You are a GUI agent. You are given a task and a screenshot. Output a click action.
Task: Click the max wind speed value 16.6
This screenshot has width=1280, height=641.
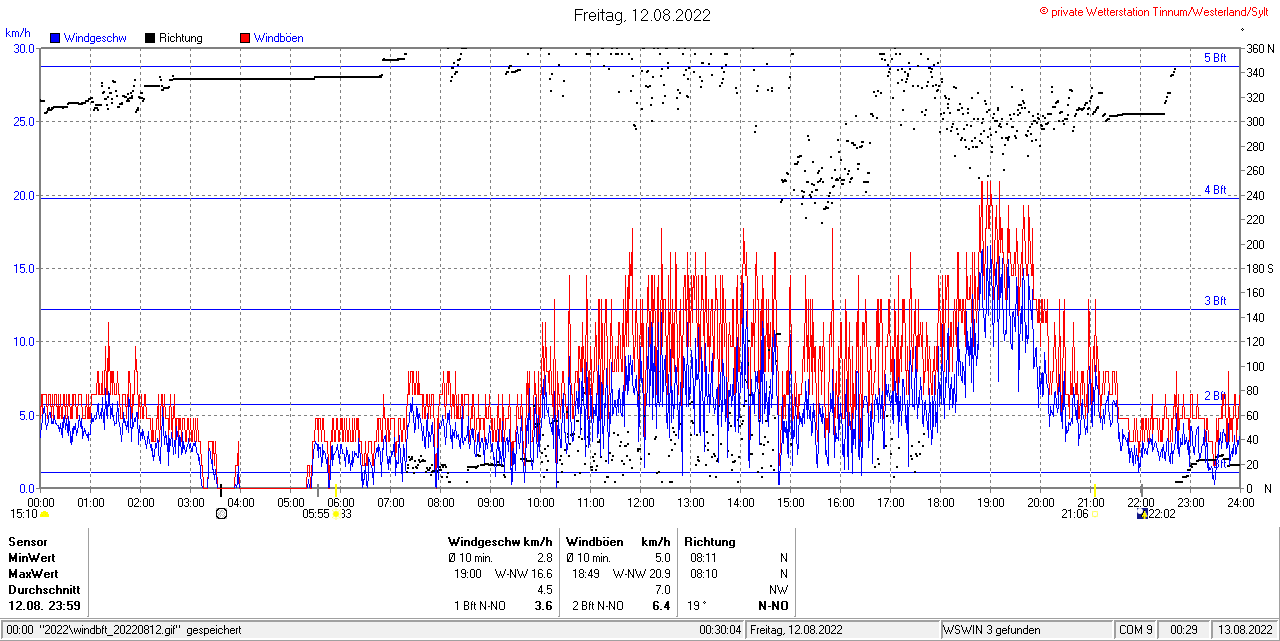click(542, 574)
